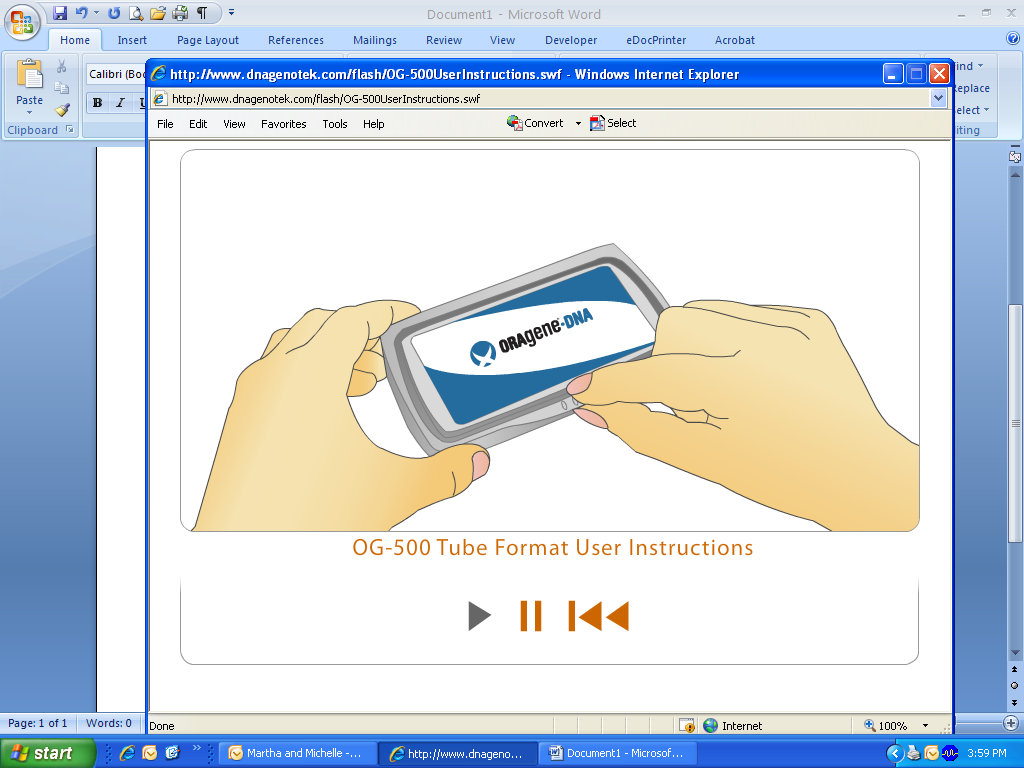The height and width of the screenshot is (768, 1024).
Task: Click the Word vertical scrollbar down arrow
Action: (1015, 652)
